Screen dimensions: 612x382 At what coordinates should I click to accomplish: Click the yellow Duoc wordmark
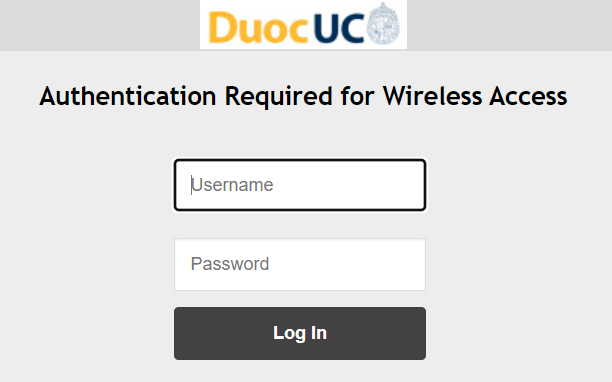tap(258, 27)
